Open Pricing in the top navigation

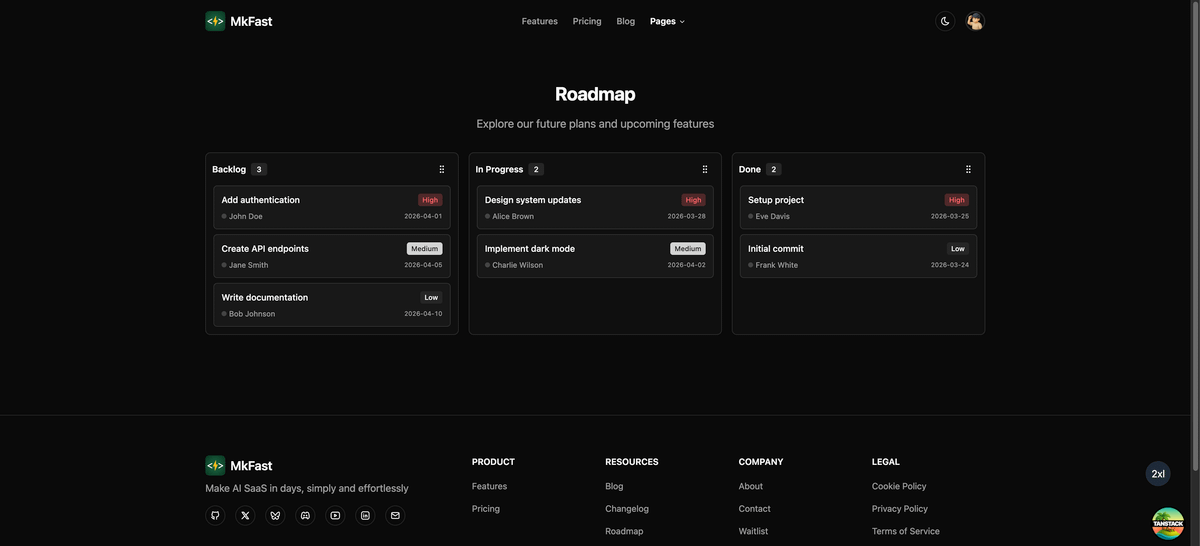pos(587,21)
